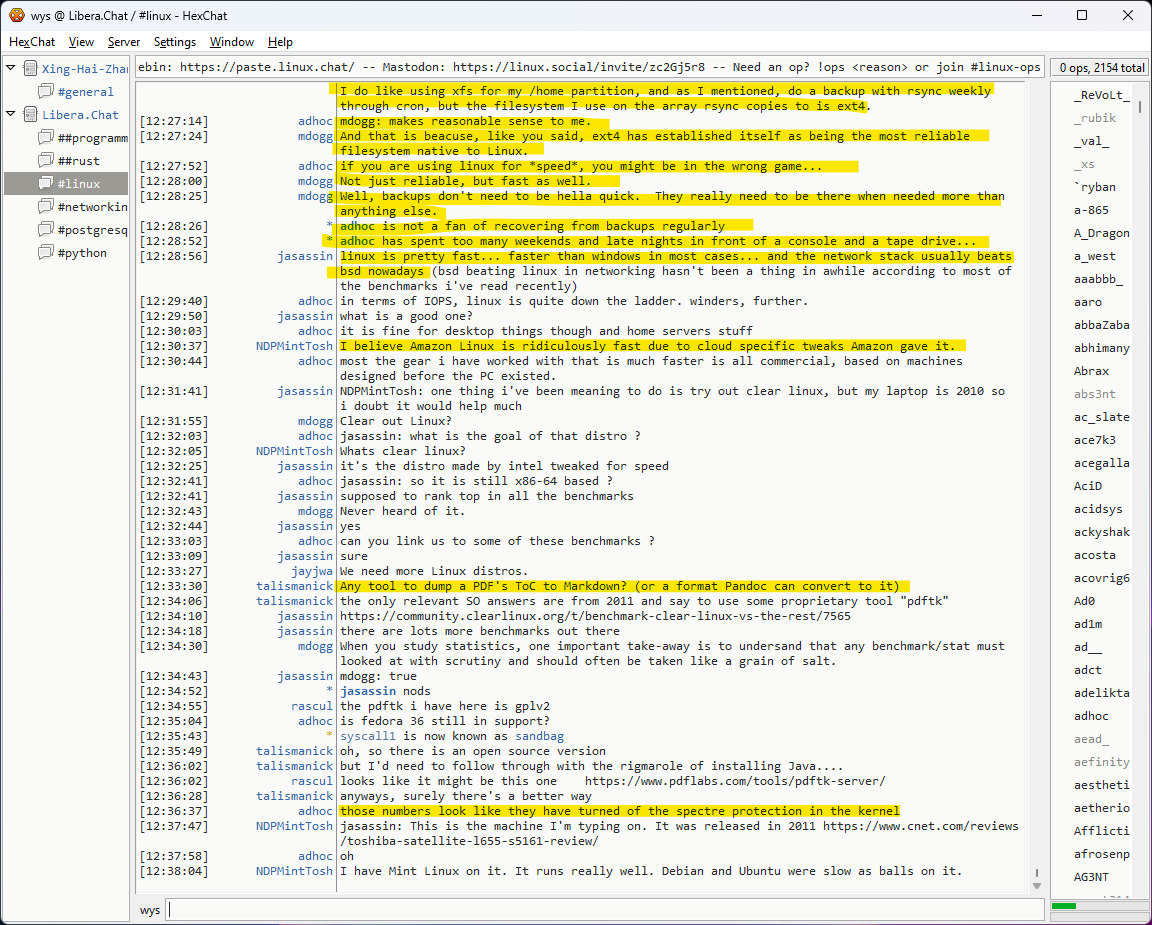Click the channel icon beside #python
Screen dimensions: 1152x925
tap(46, 253)
